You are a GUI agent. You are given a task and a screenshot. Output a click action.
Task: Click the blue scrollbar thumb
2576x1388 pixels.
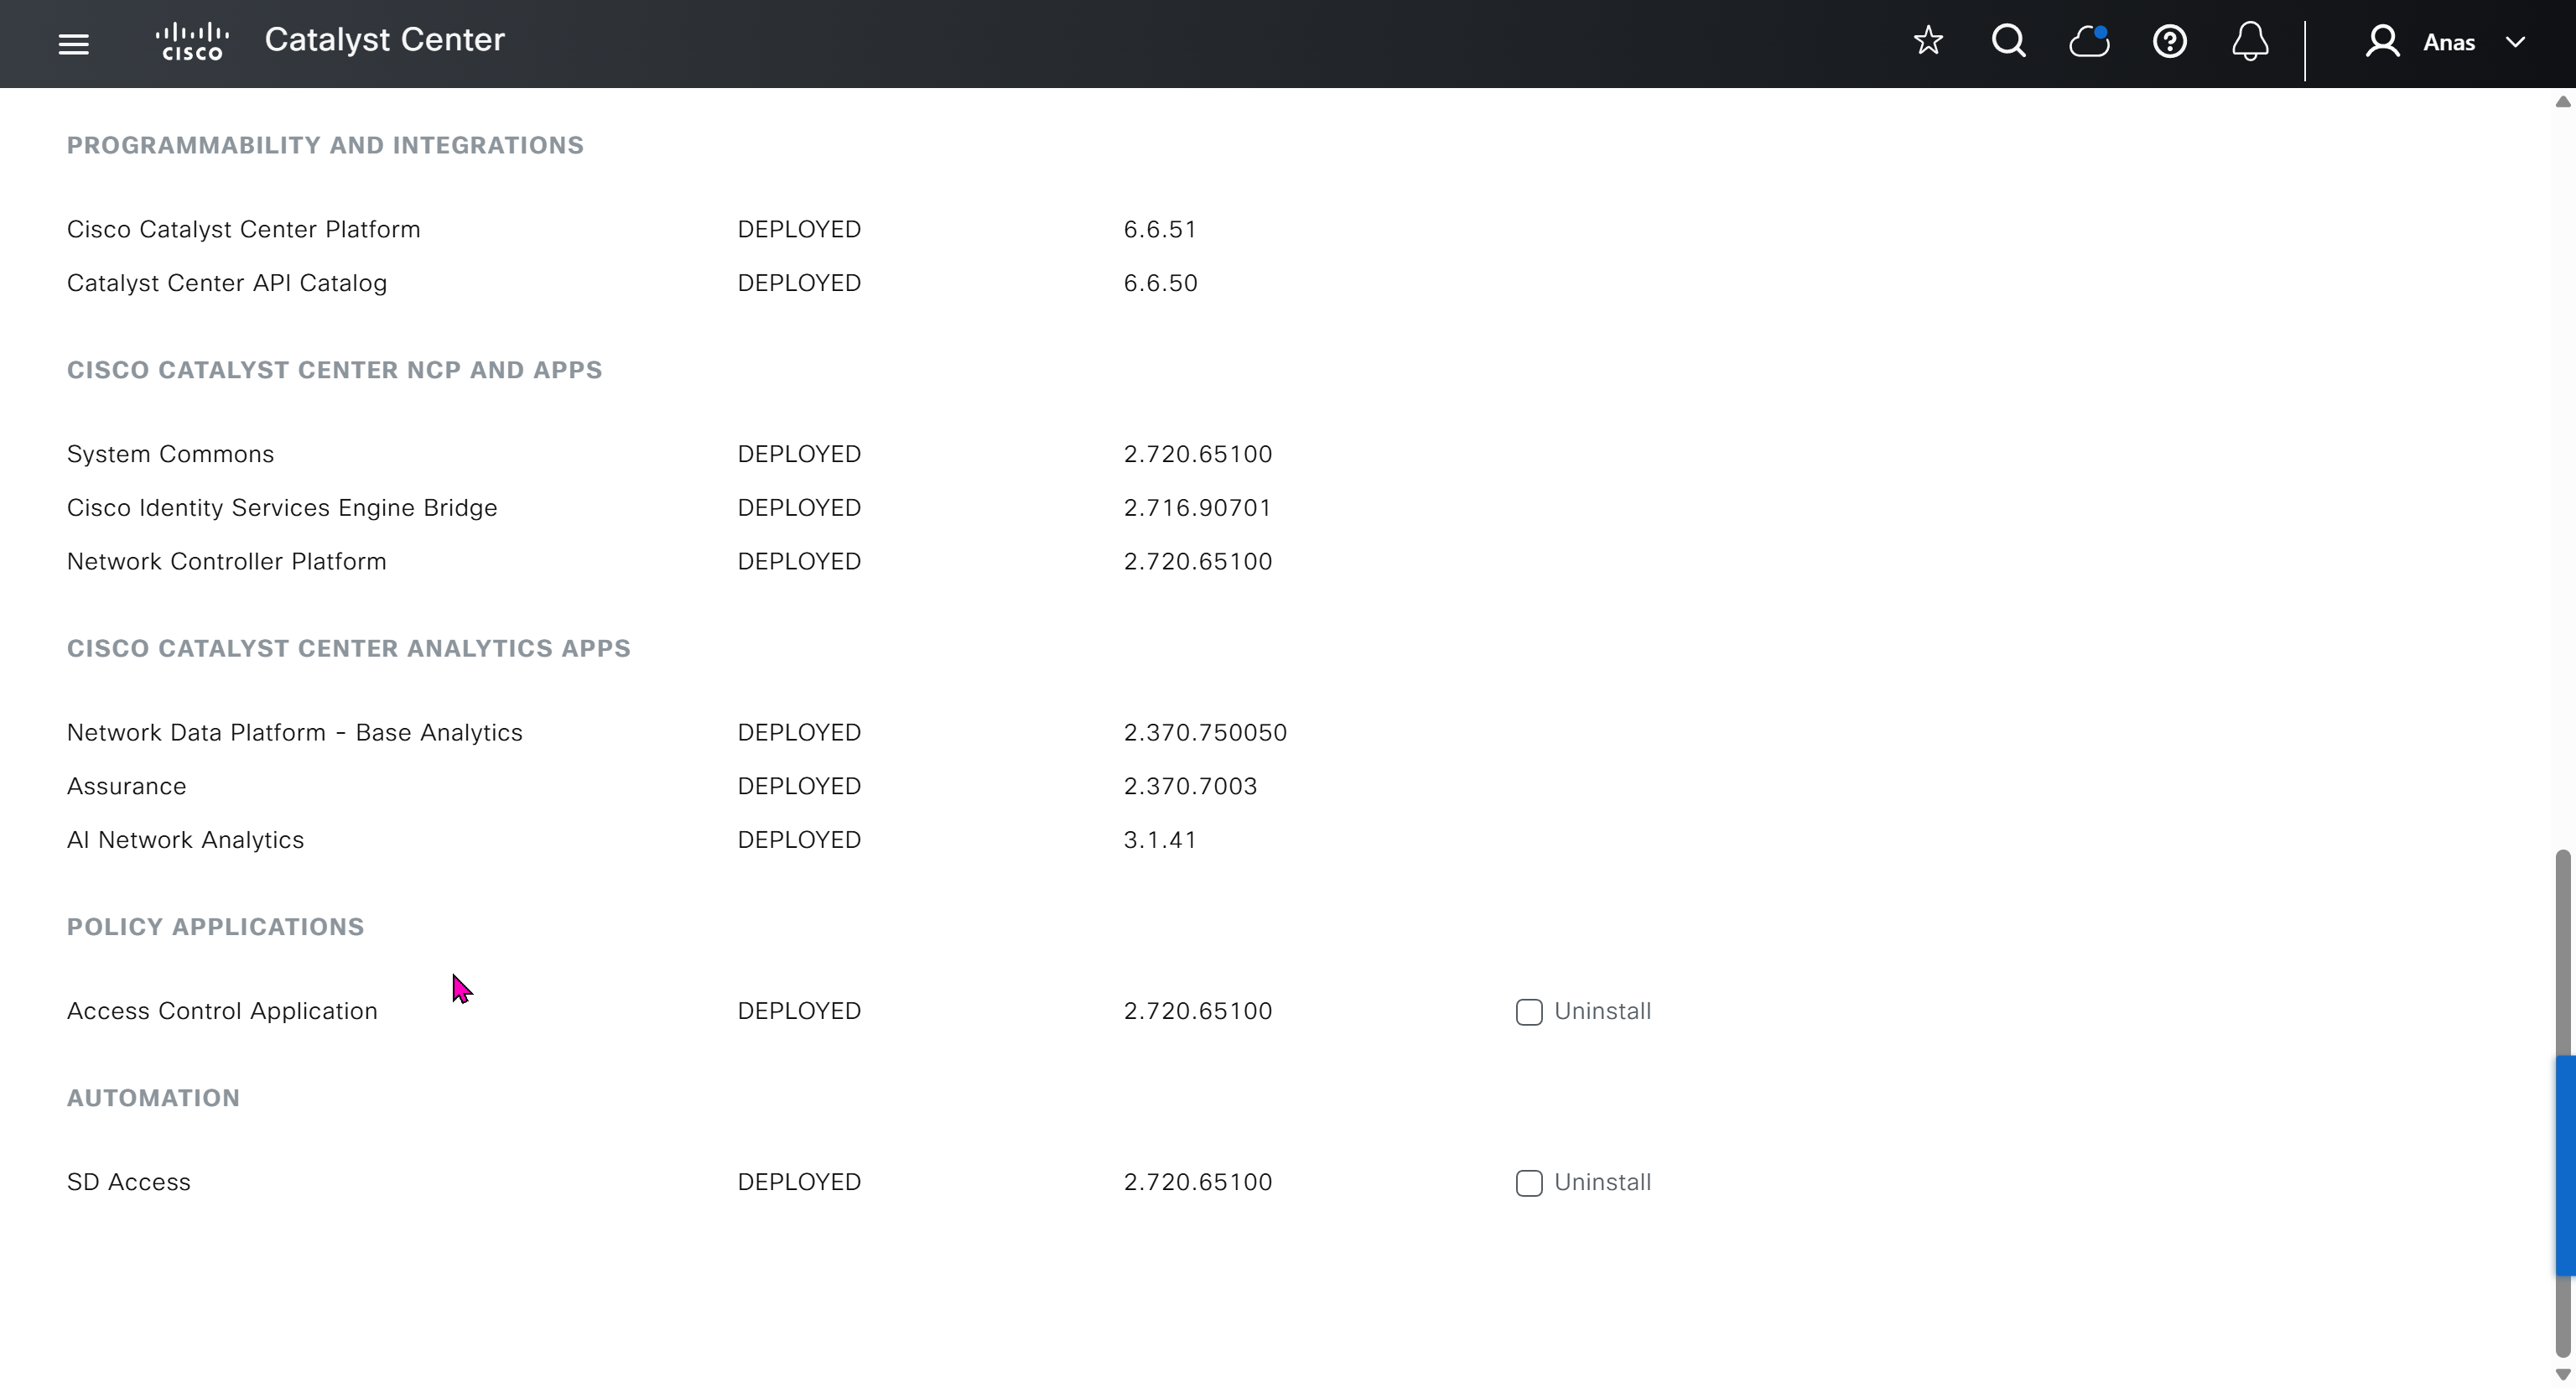tap(2565, 1165)
